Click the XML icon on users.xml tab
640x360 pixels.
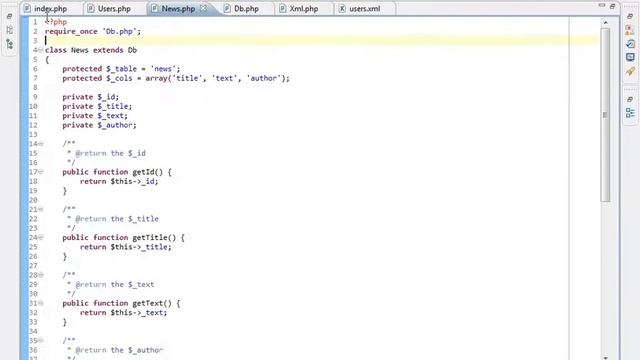coord(342,9)
